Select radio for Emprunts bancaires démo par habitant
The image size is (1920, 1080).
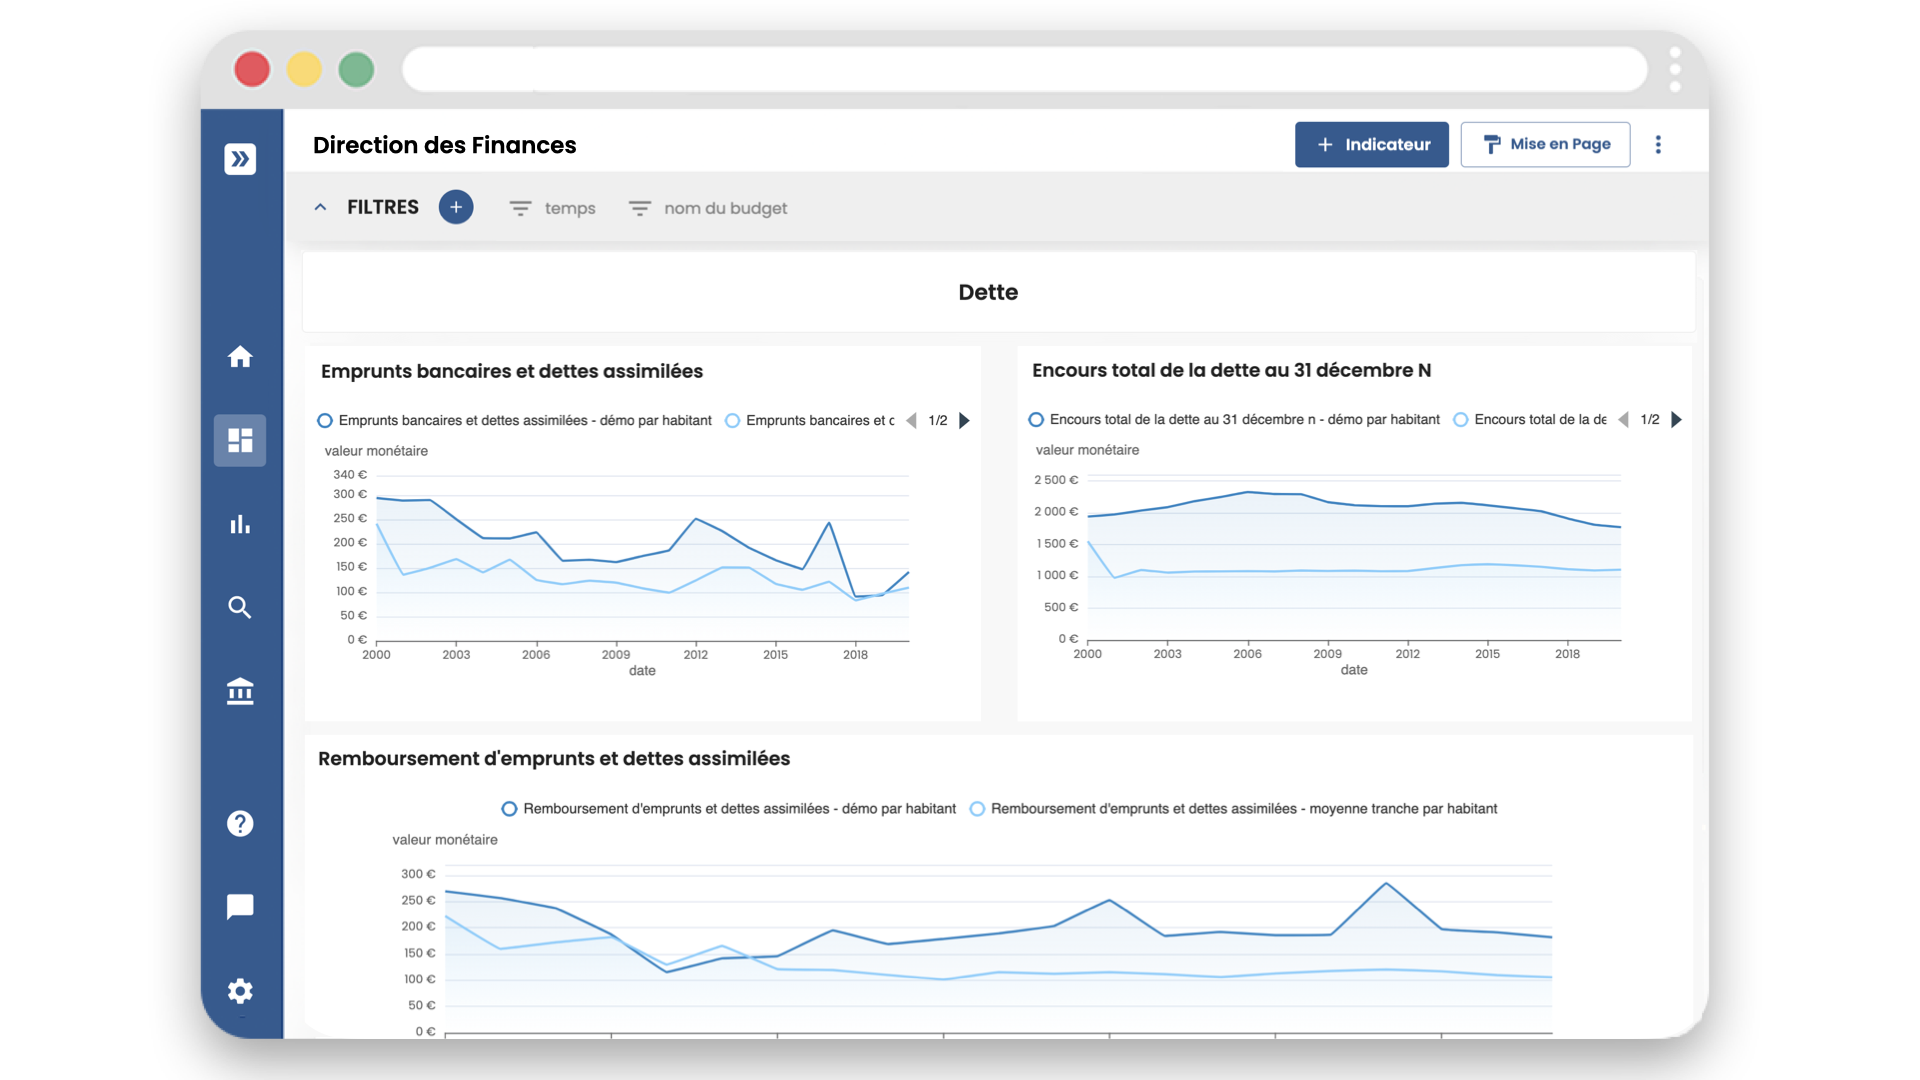coord(325,420)
